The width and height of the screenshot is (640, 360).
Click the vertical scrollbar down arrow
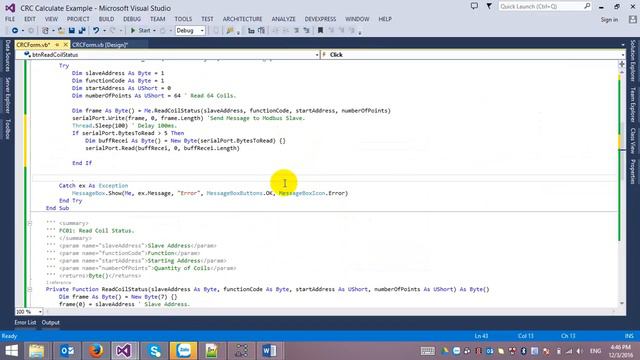coord(622,303)
